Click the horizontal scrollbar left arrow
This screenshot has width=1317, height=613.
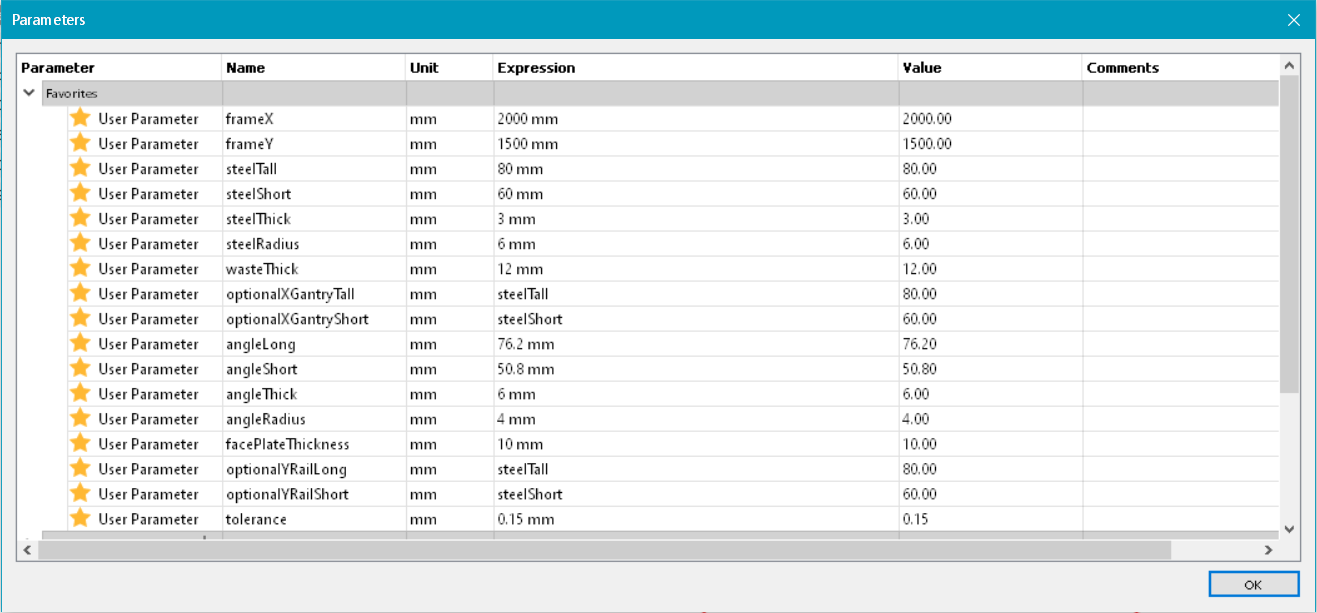pos(28,550)
